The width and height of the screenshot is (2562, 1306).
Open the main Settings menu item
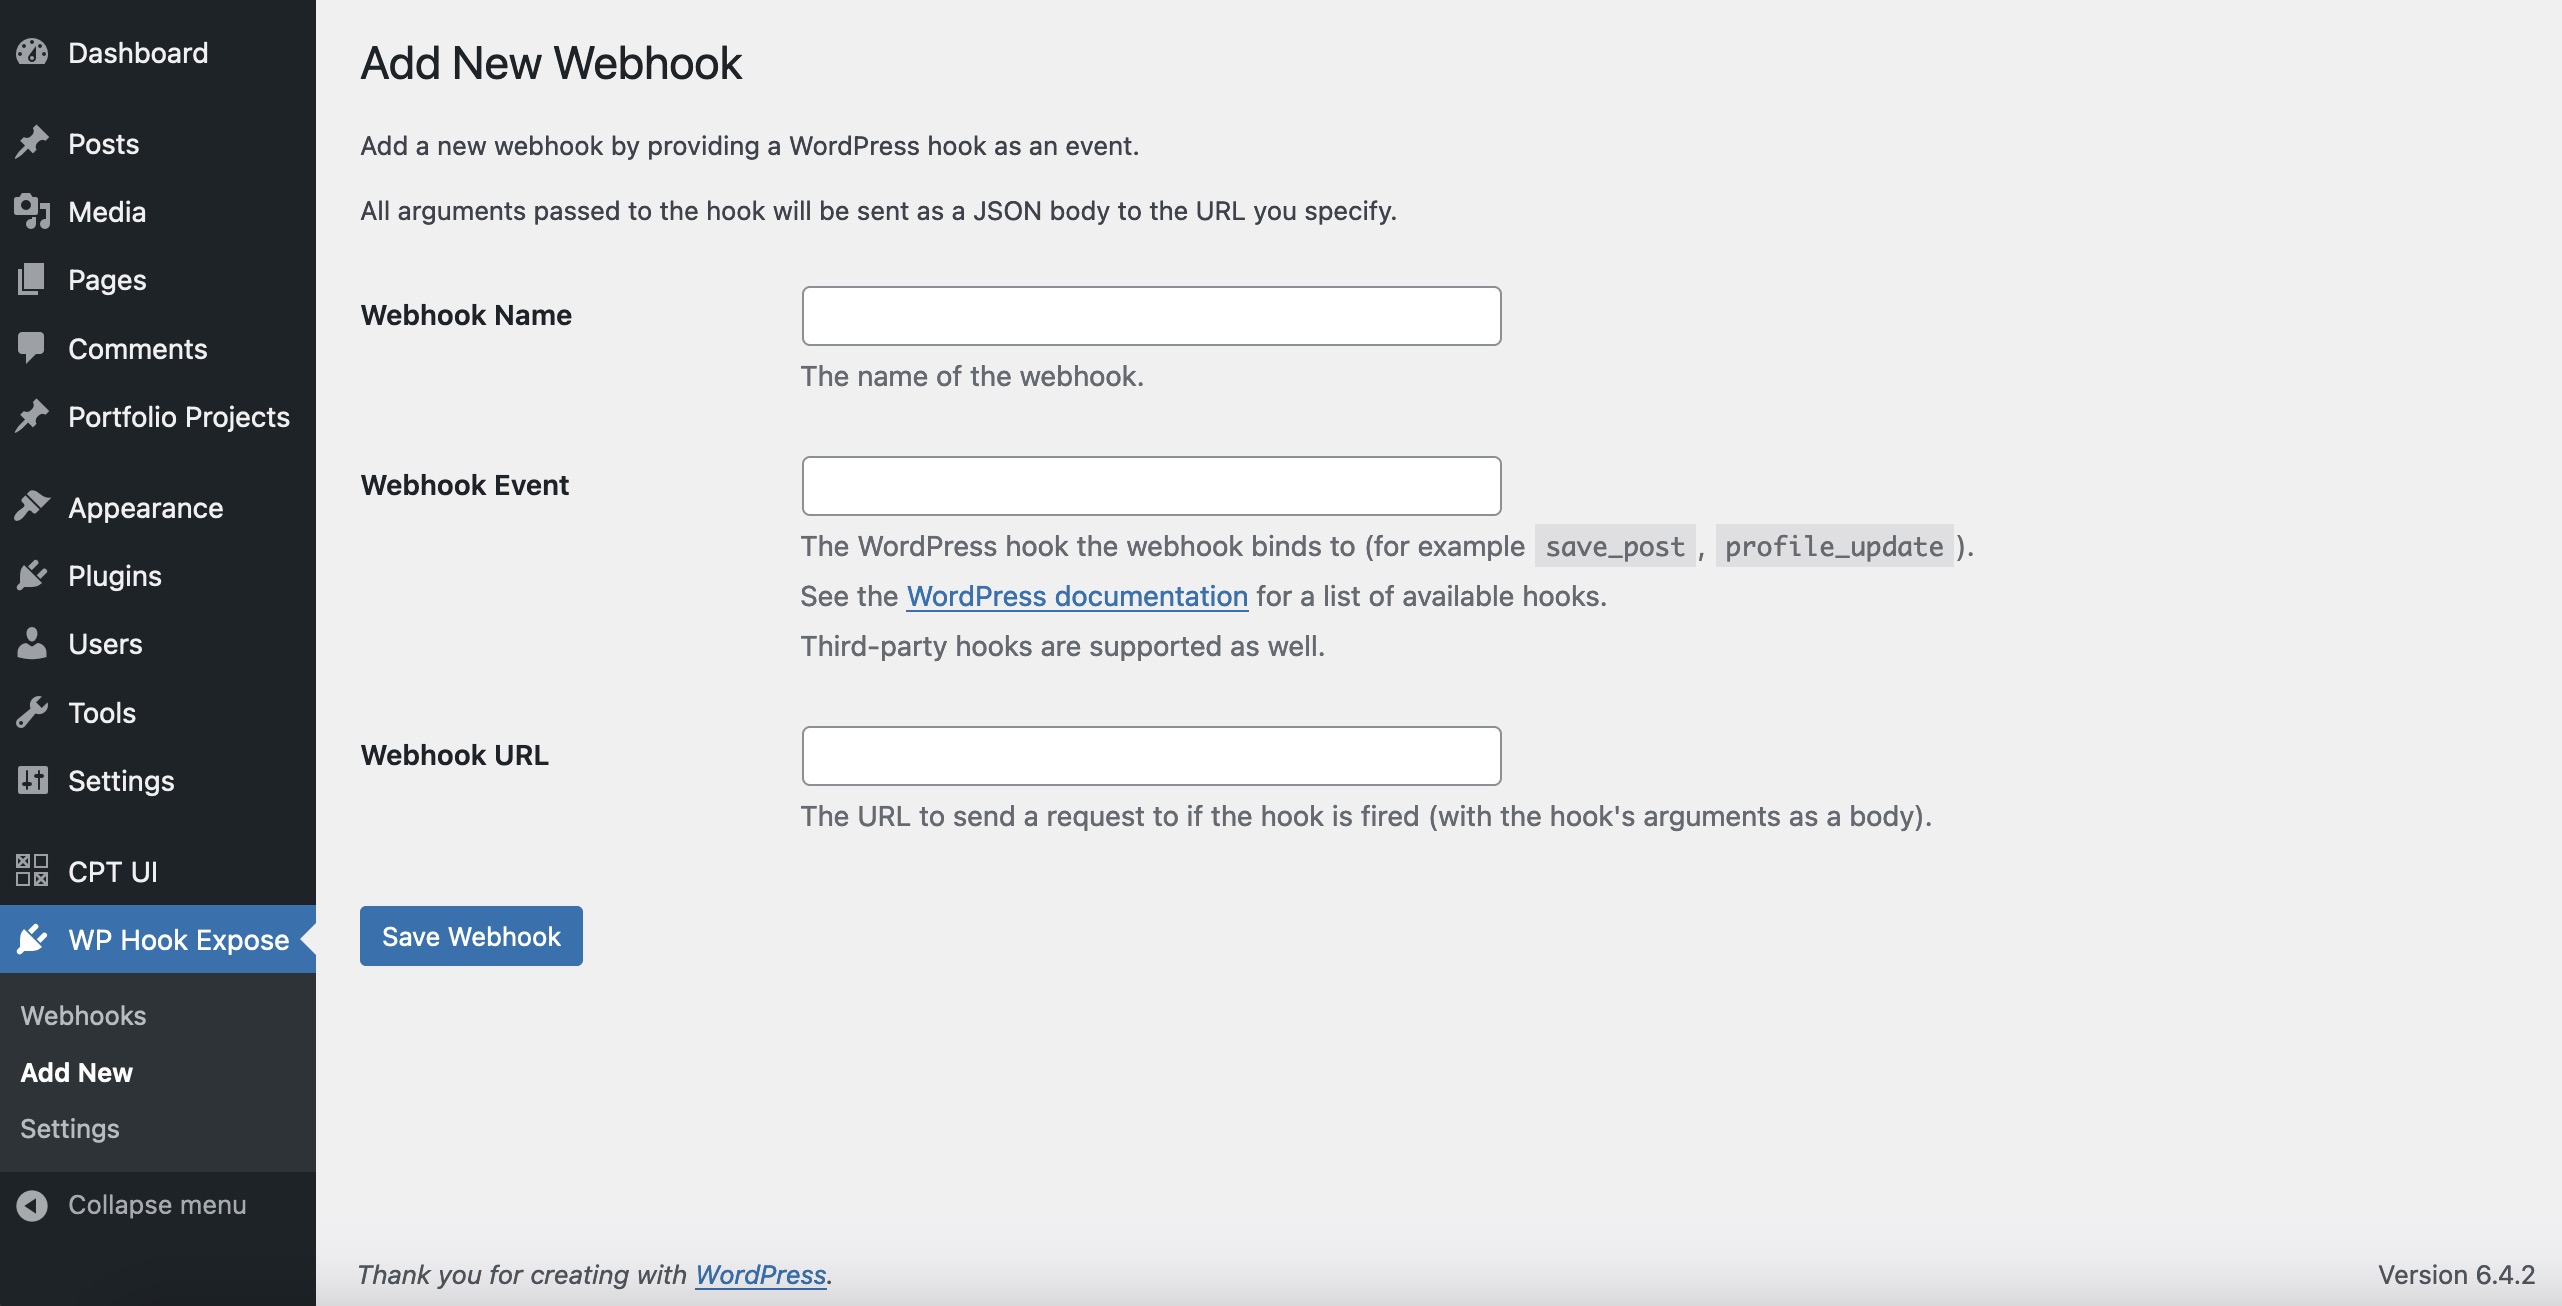pos(158,780)
